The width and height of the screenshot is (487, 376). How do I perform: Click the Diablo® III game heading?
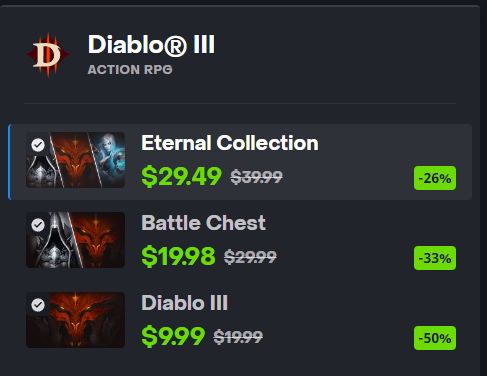(151, 45)
